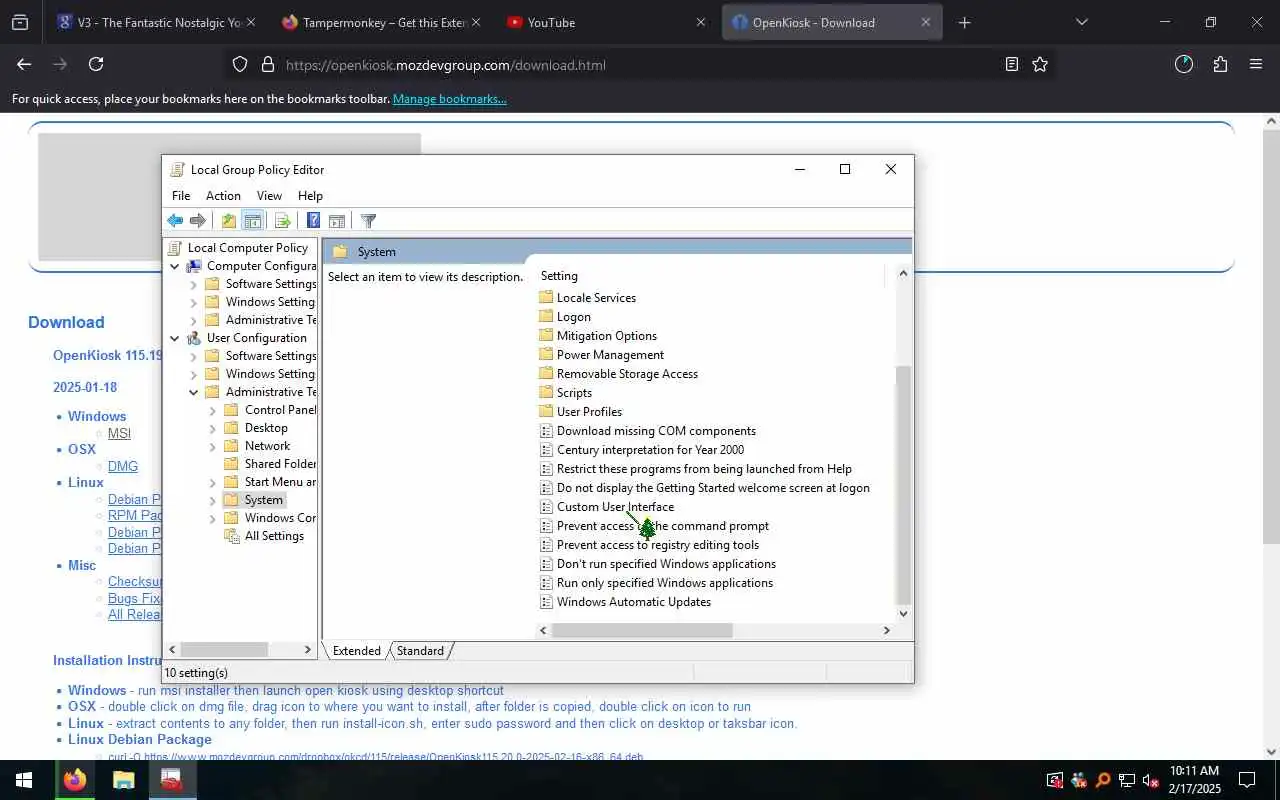Bookmark this page with the star icon

pos(1040,64)
